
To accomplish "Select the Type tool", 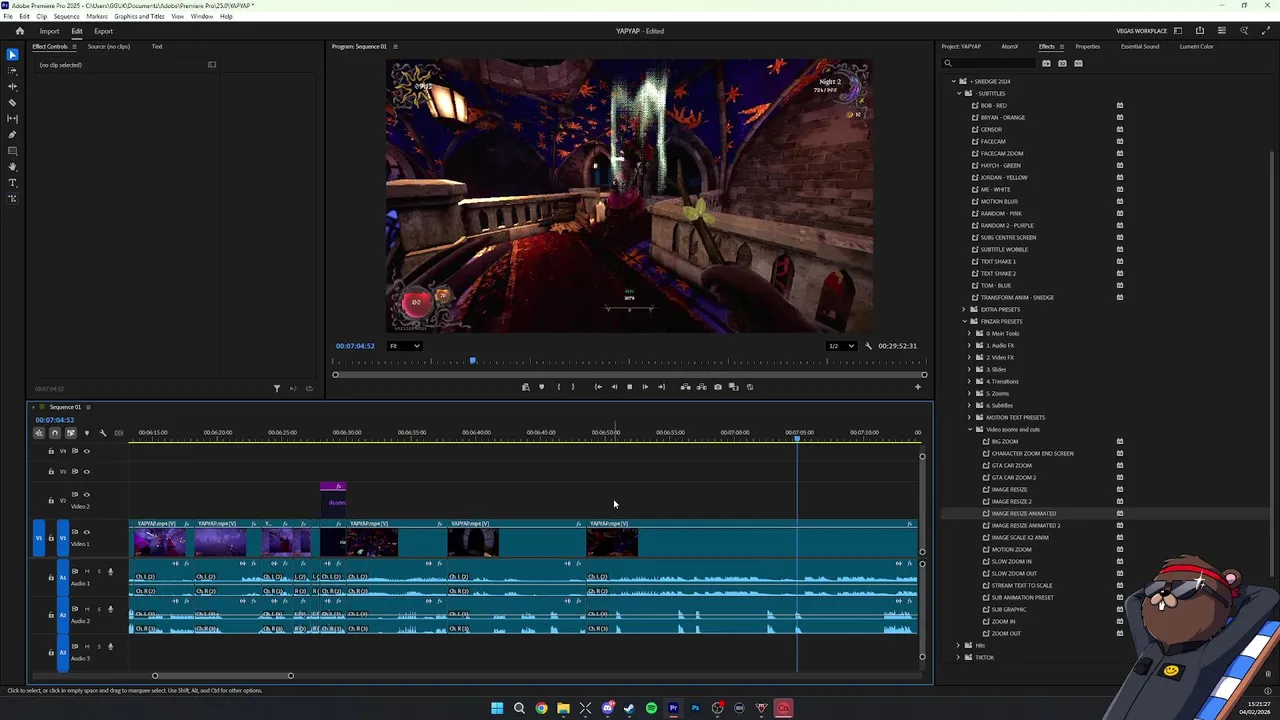I will [x=12, y=183].
